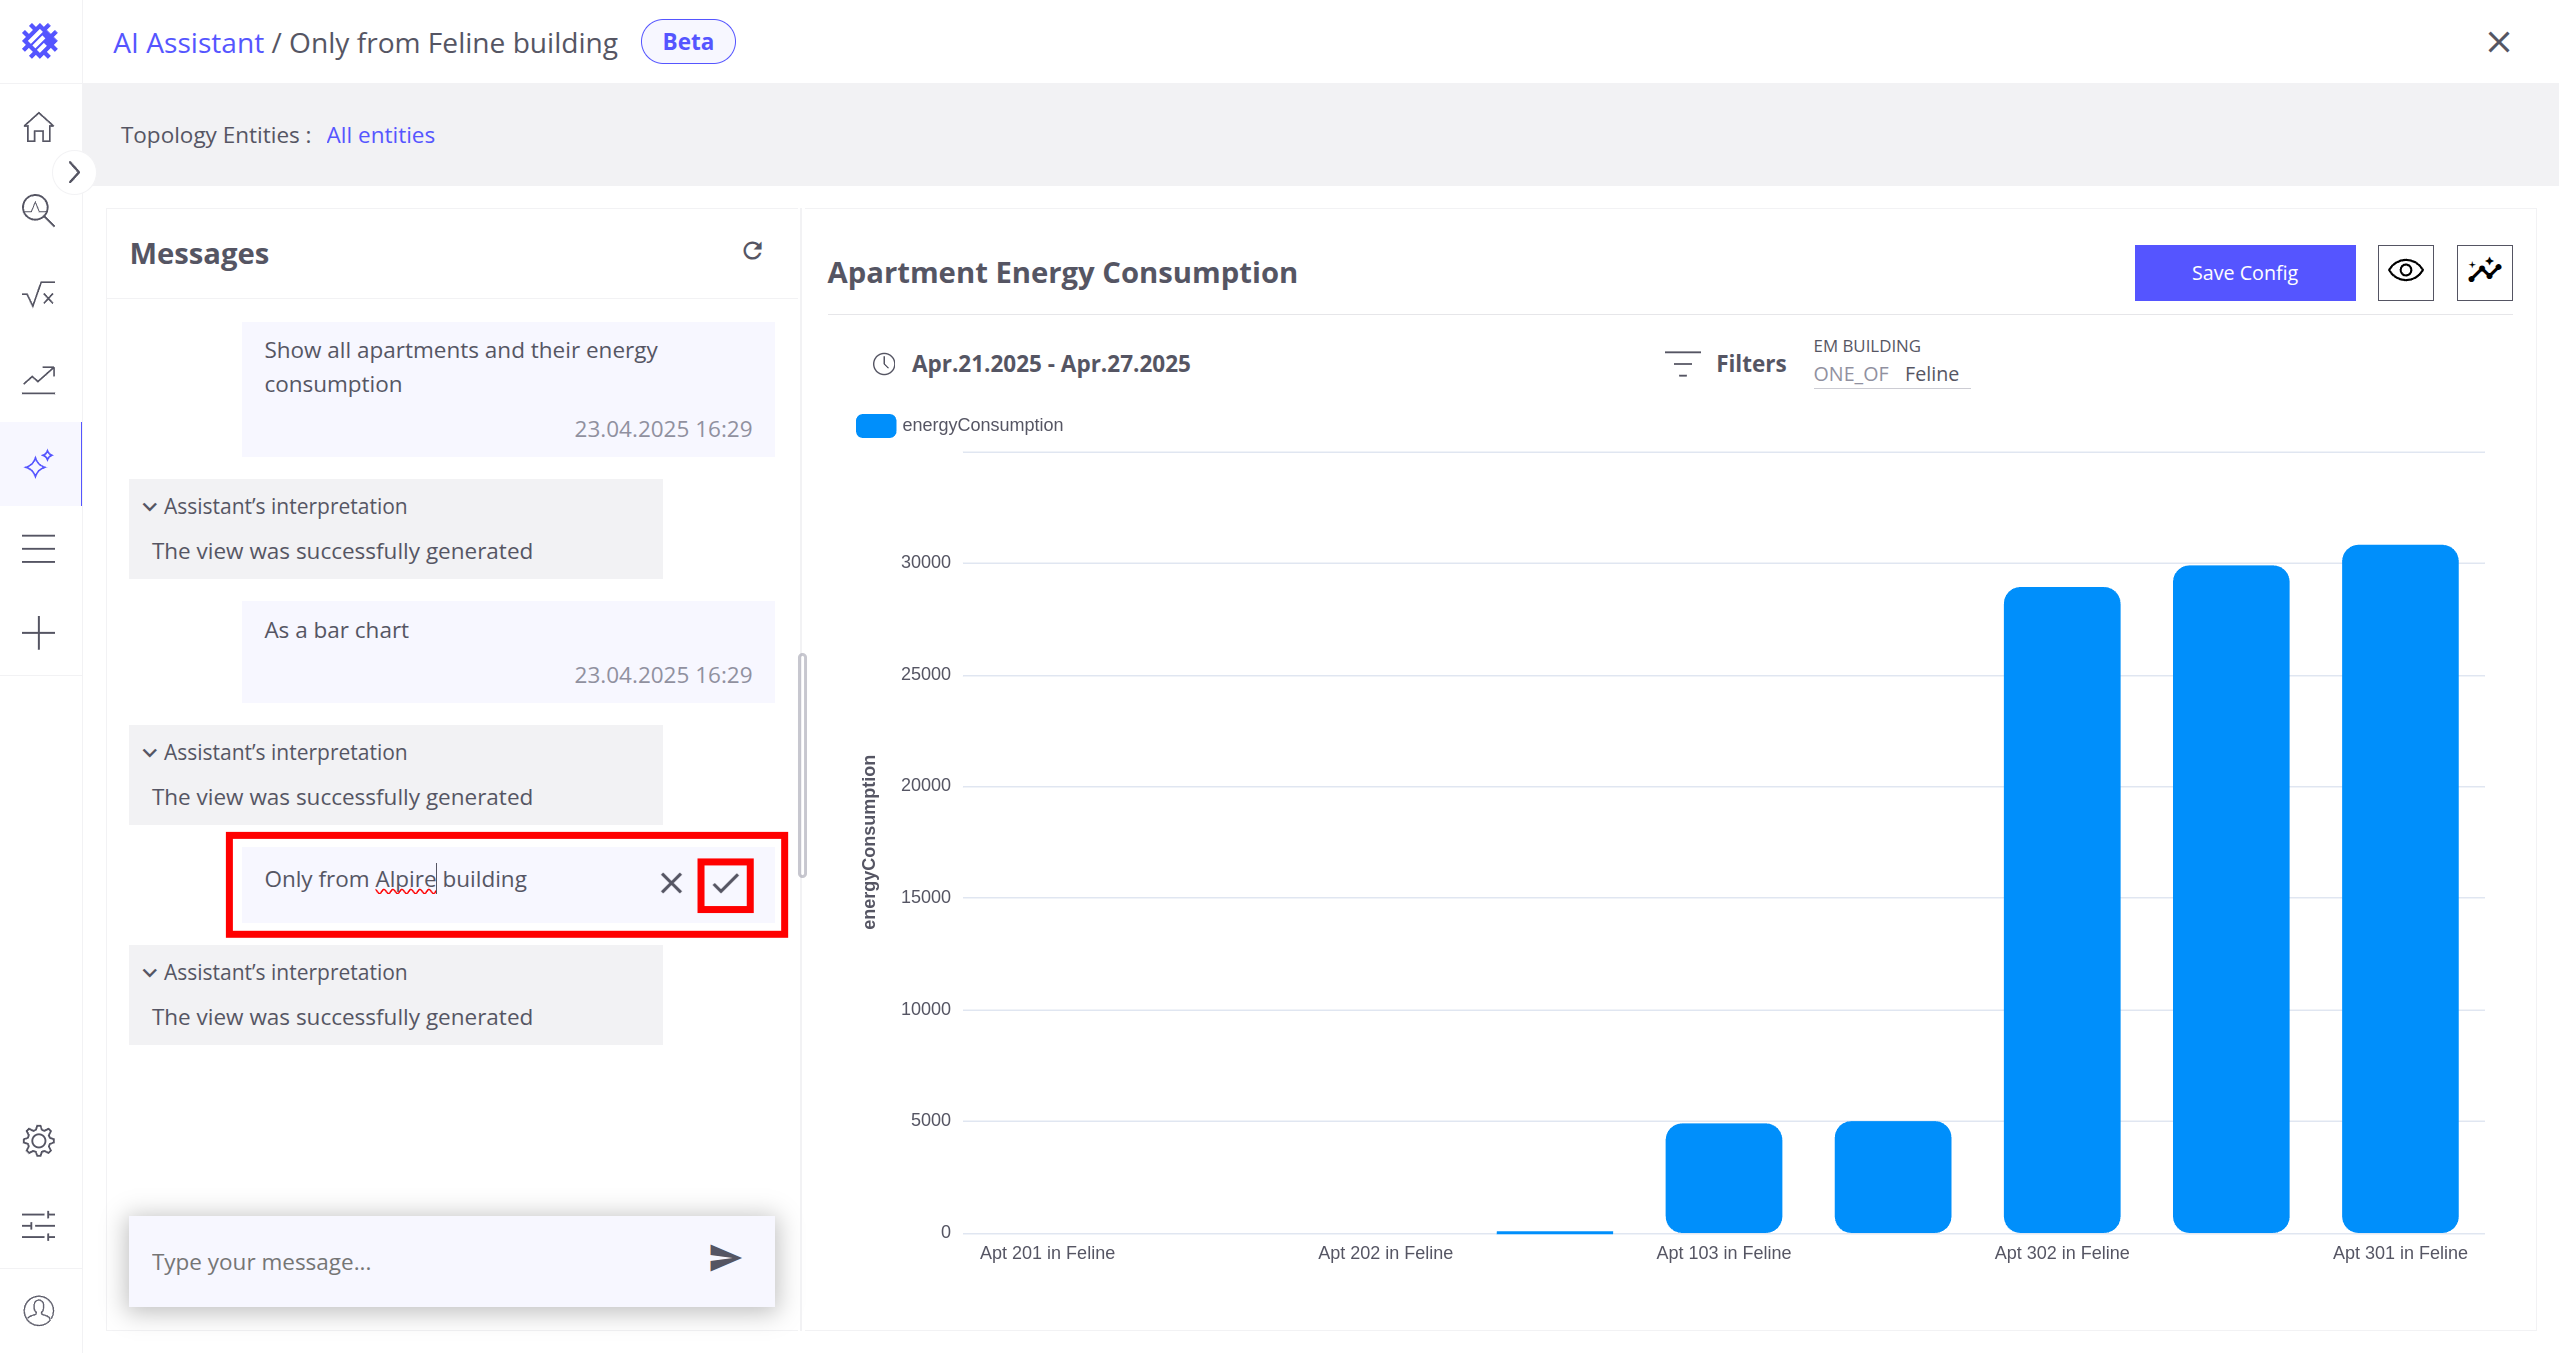Click the refresh messages icon

point(752,251)
